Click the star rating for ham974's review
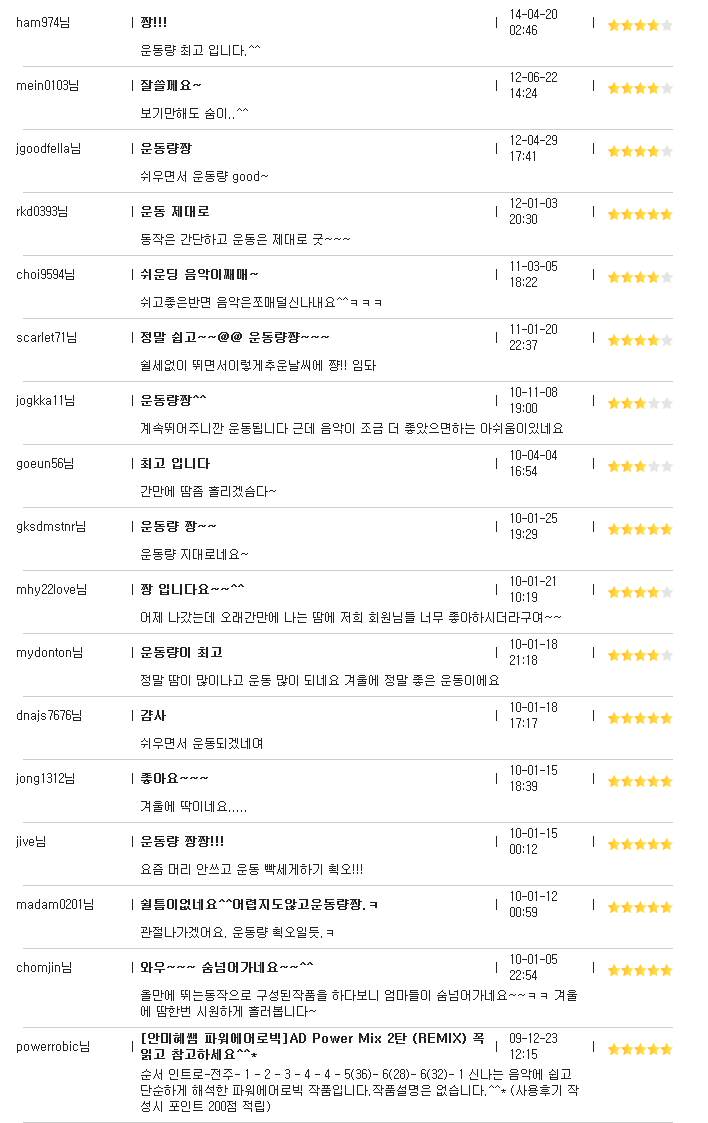 pos(640,25)
